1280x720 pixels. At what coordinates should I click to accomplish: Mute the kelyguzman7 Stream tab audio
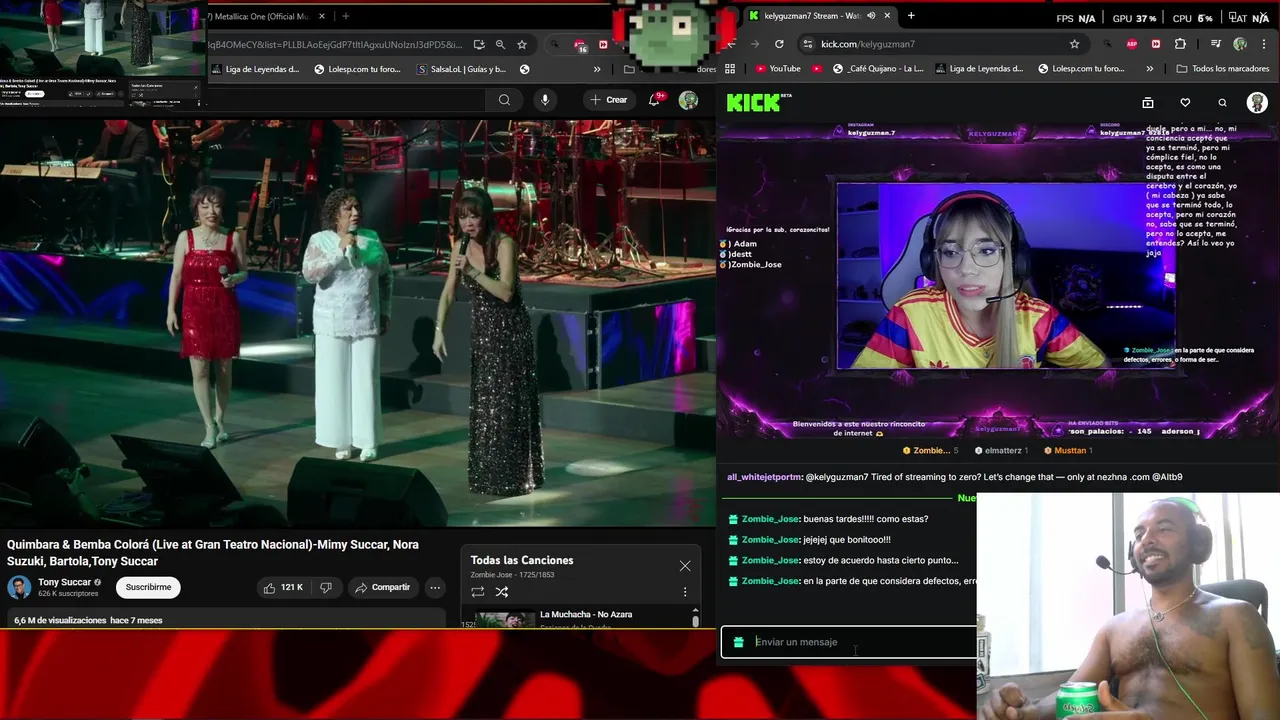870,16
